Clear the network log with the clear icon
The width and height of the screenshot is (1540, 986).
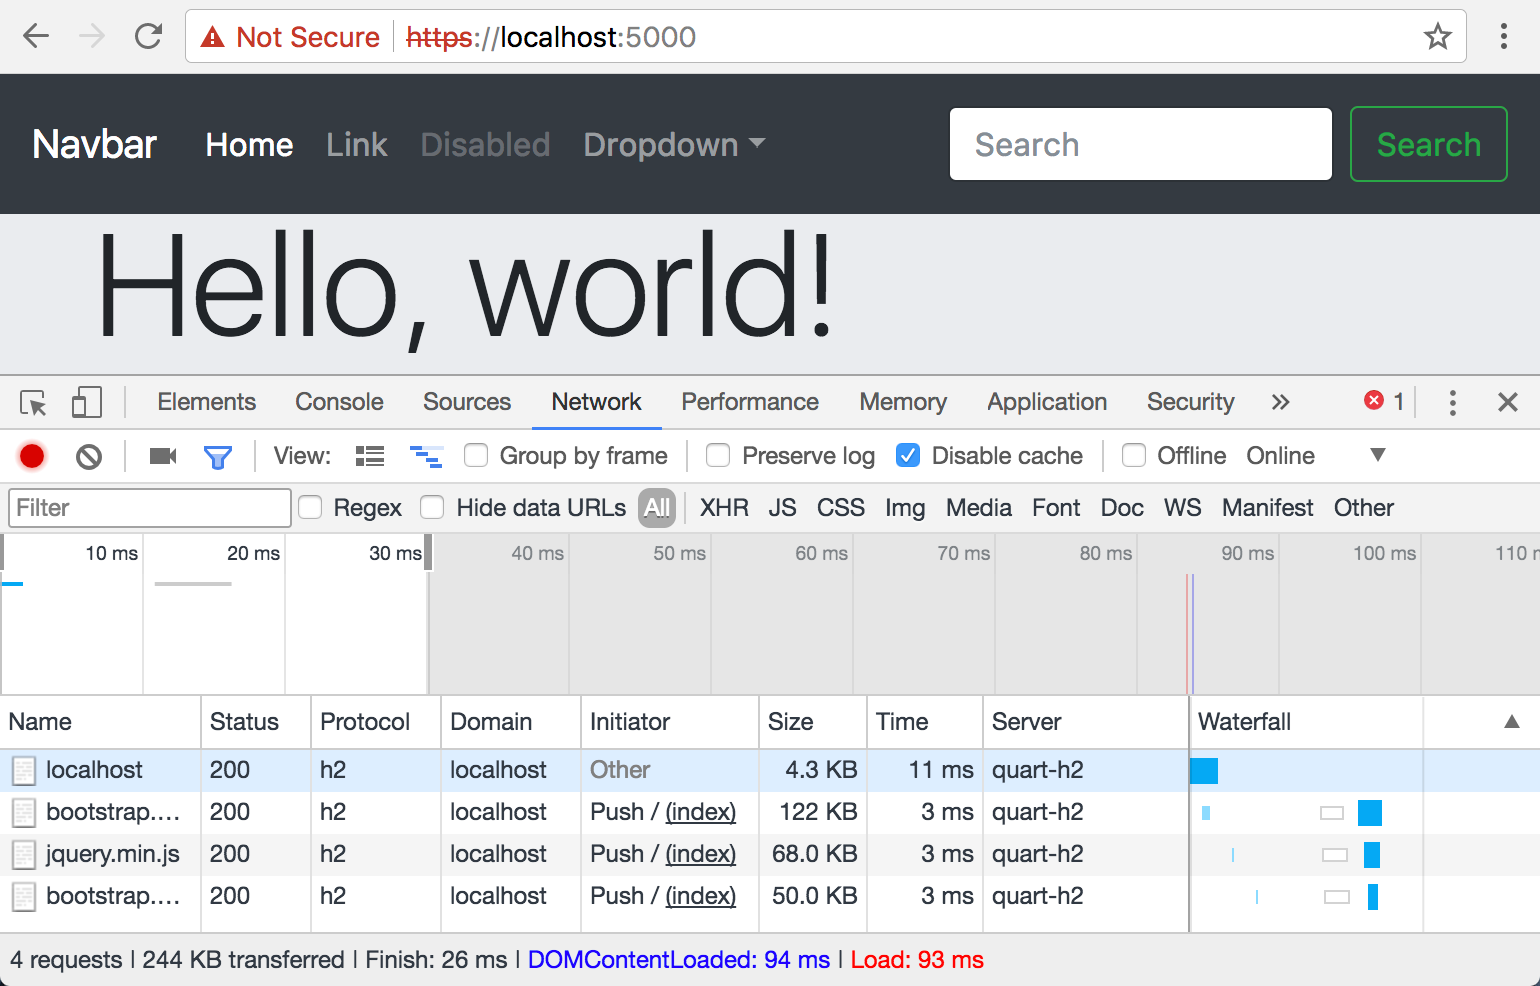point(89,456)
